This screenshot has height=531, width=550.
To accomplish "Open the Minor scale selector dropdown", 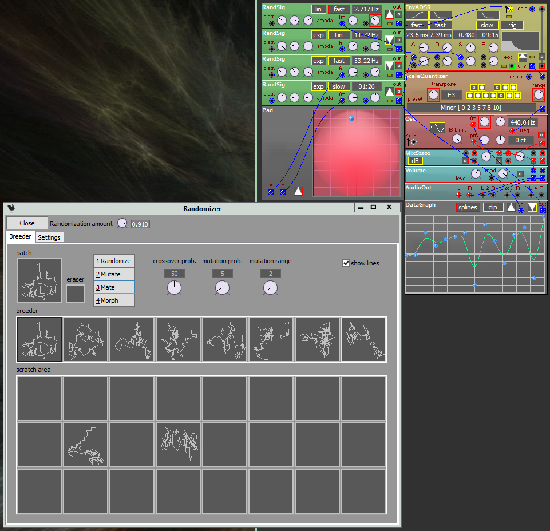I will click(471, 108).
